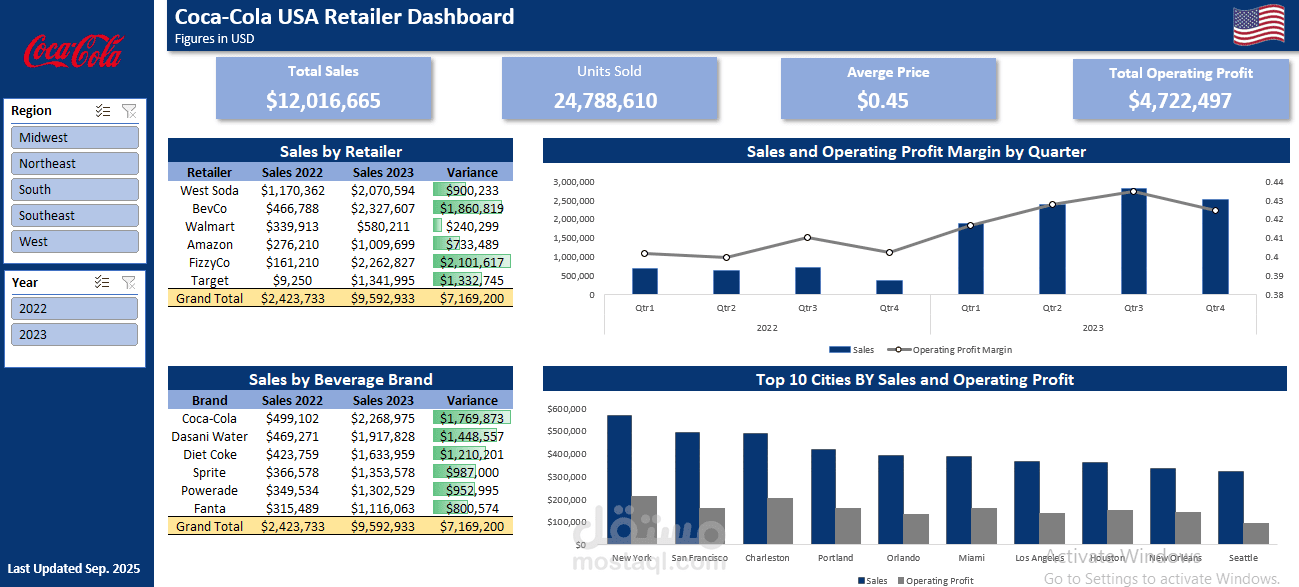Select the Units Sold card
The image size is (1299, 587).
(x=609, y=88)
